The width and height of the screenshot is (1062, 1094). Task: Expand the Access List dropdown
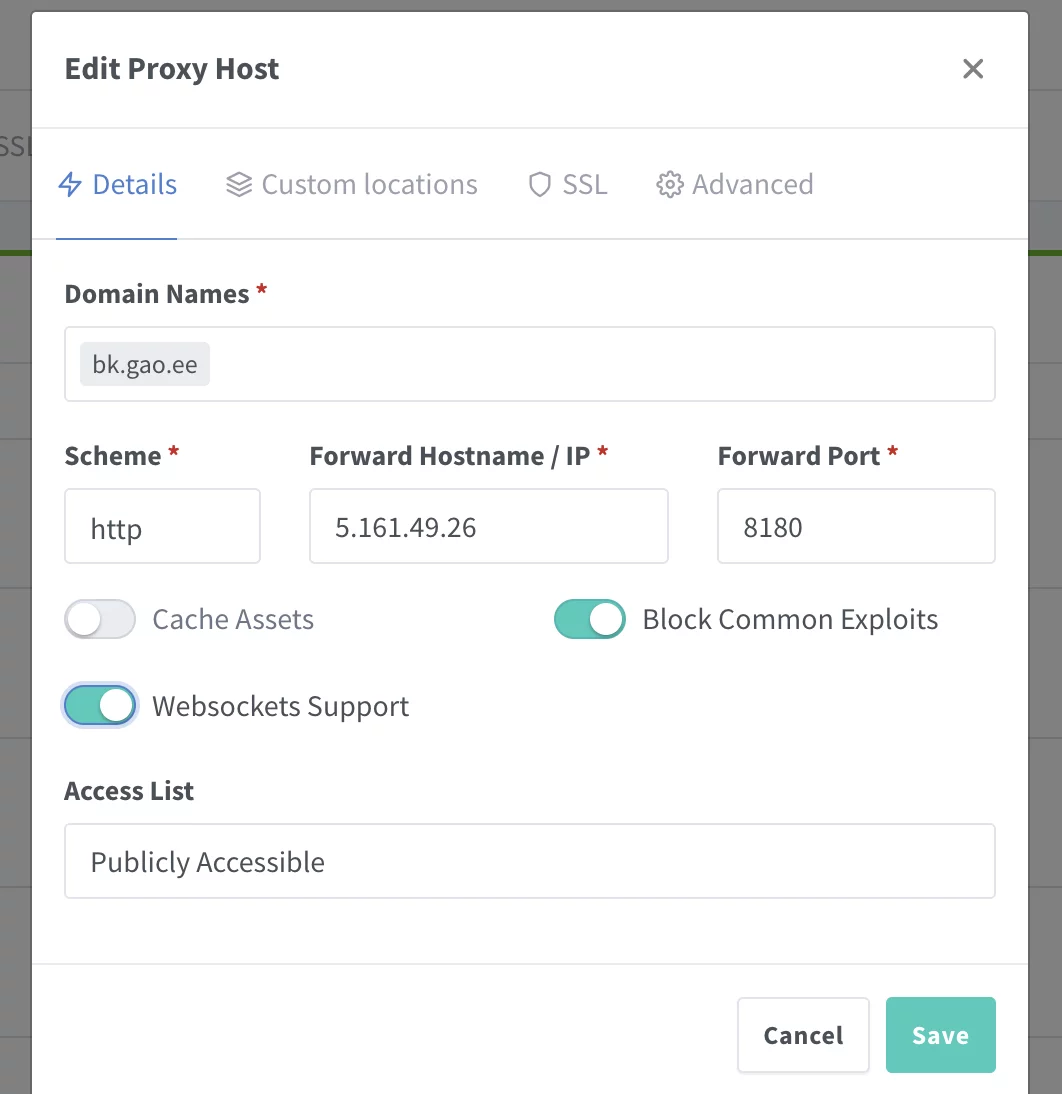click(x=529, y=861)
